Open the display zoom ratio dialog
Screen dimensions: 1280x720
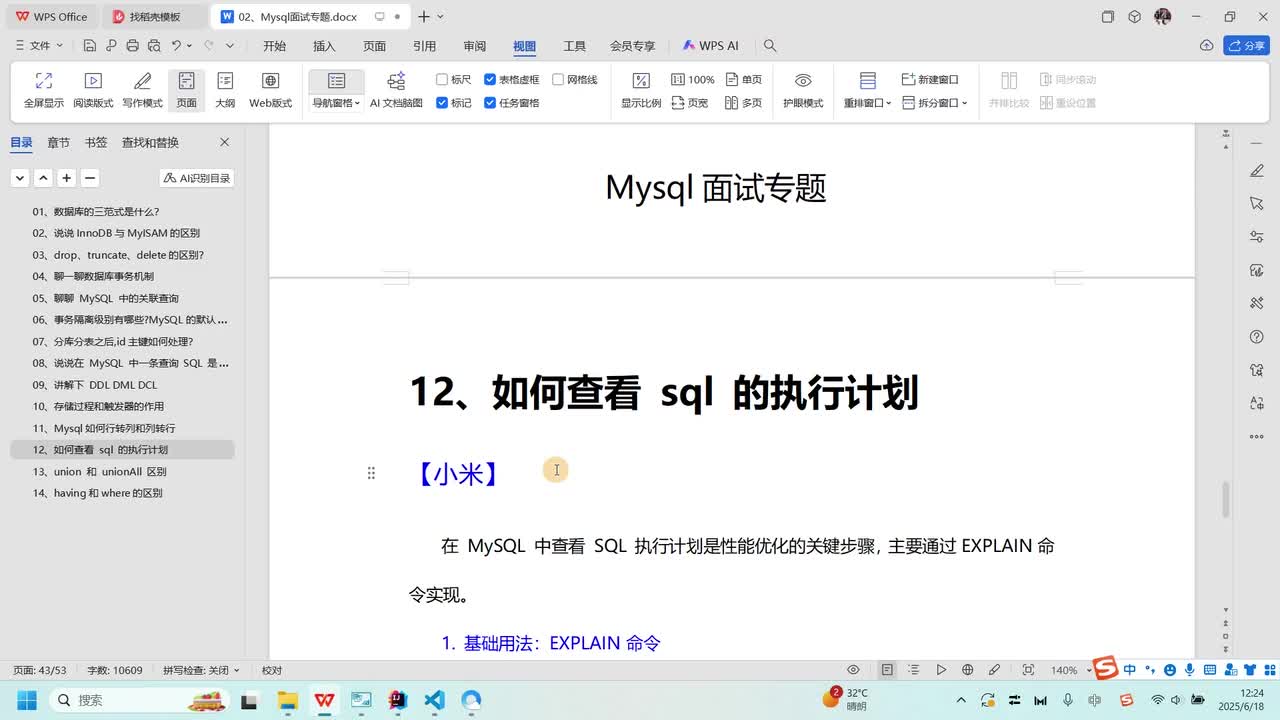(641, 90)
